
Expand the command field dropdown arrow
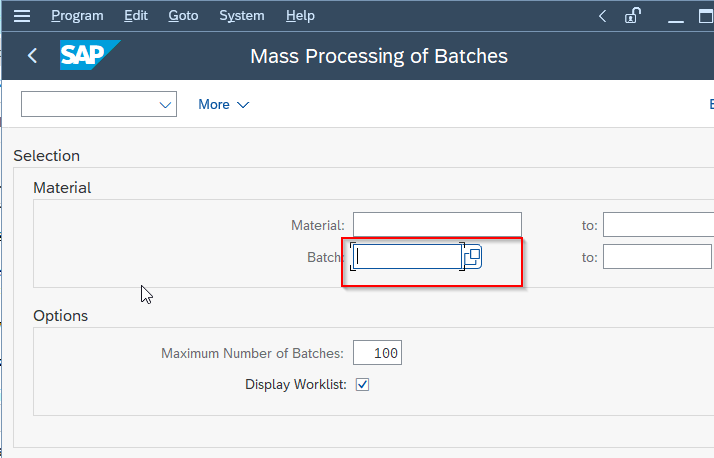click(x=165, y=105)
